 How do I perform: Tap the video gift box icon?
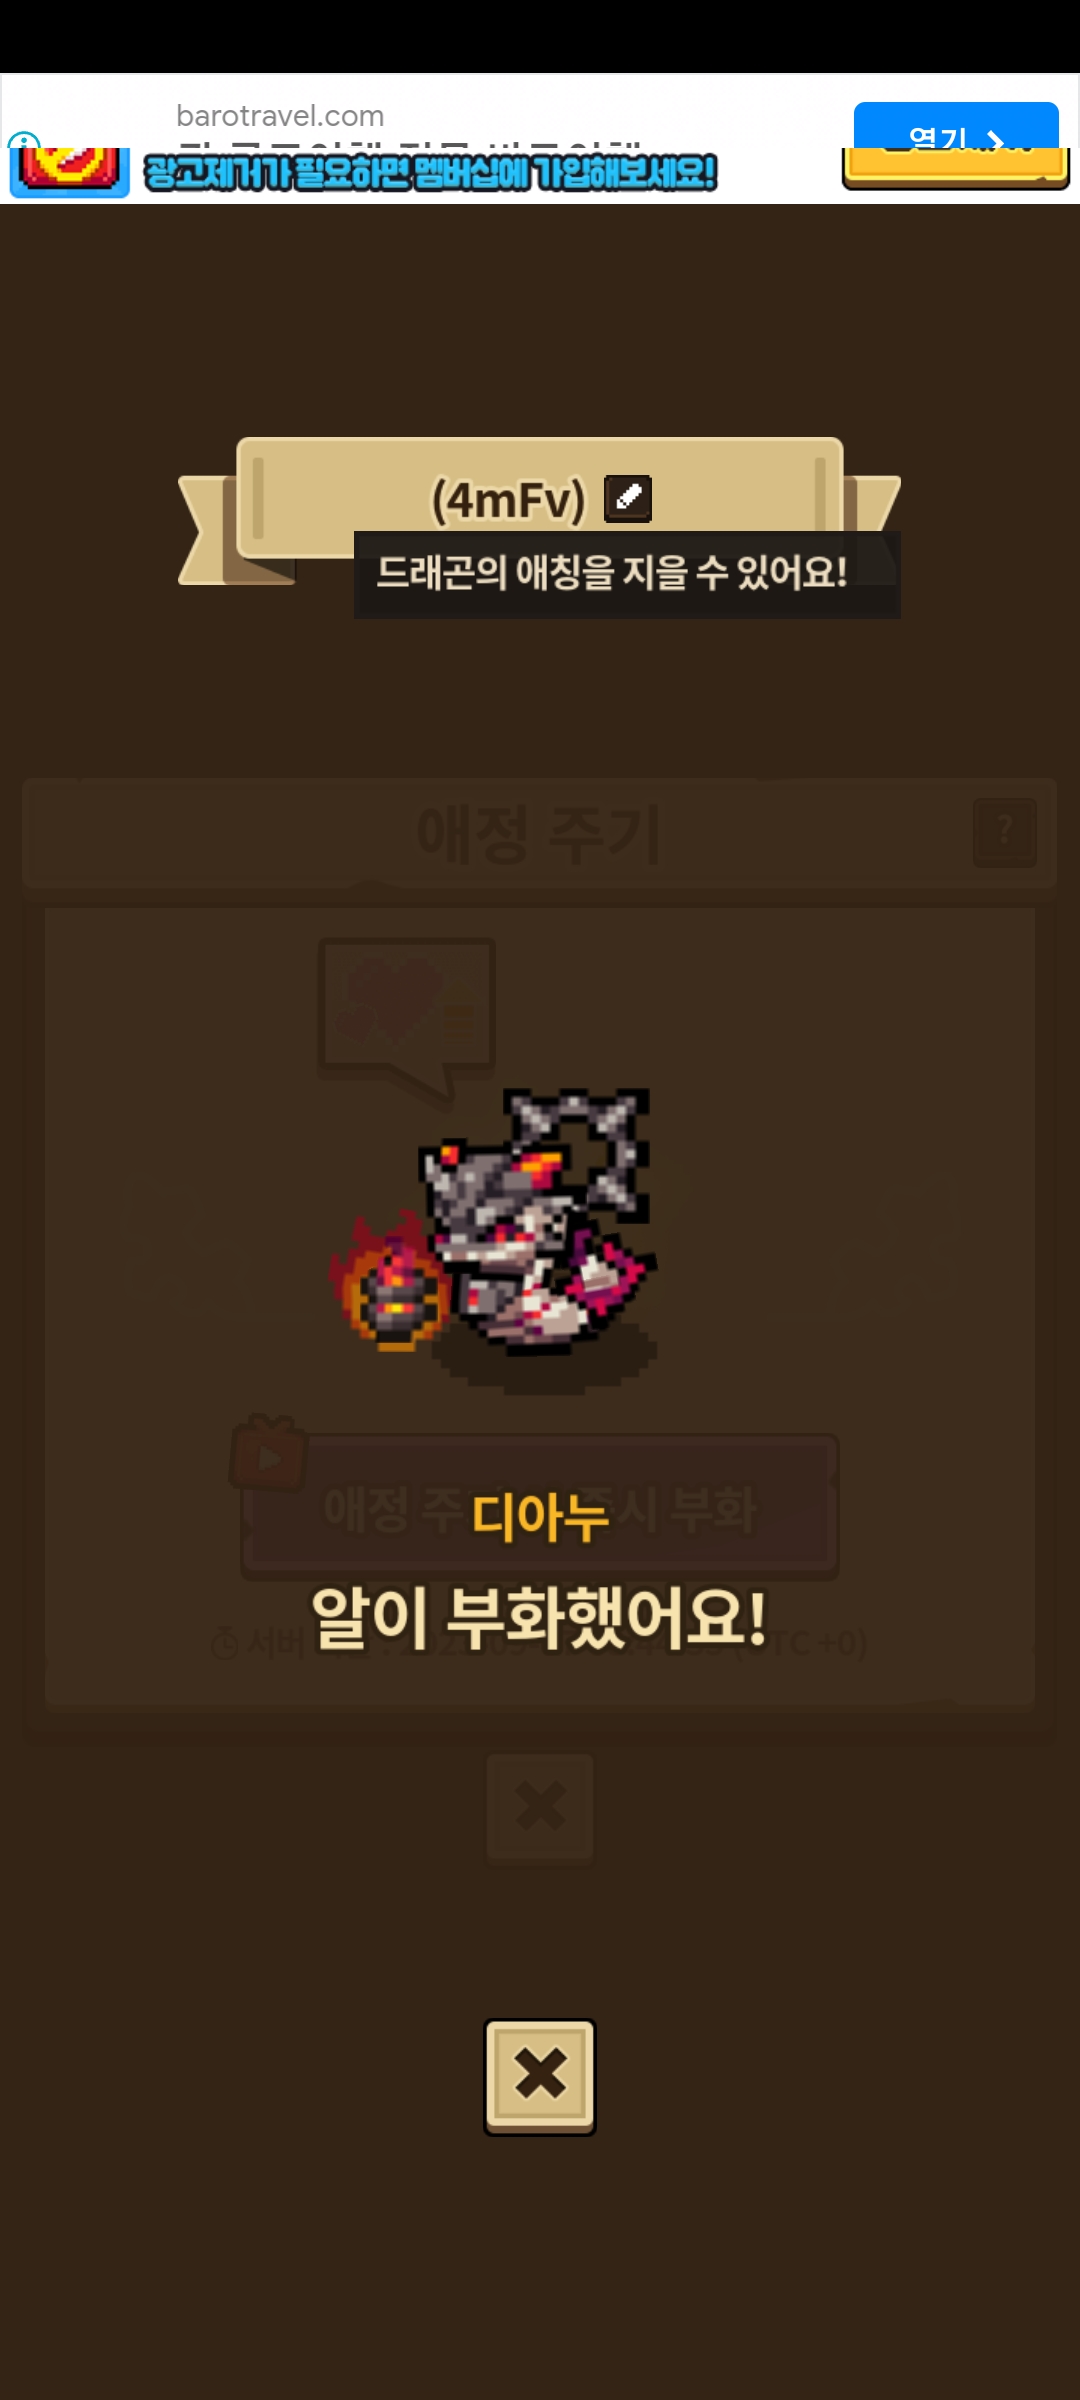tap(267, 1454)
